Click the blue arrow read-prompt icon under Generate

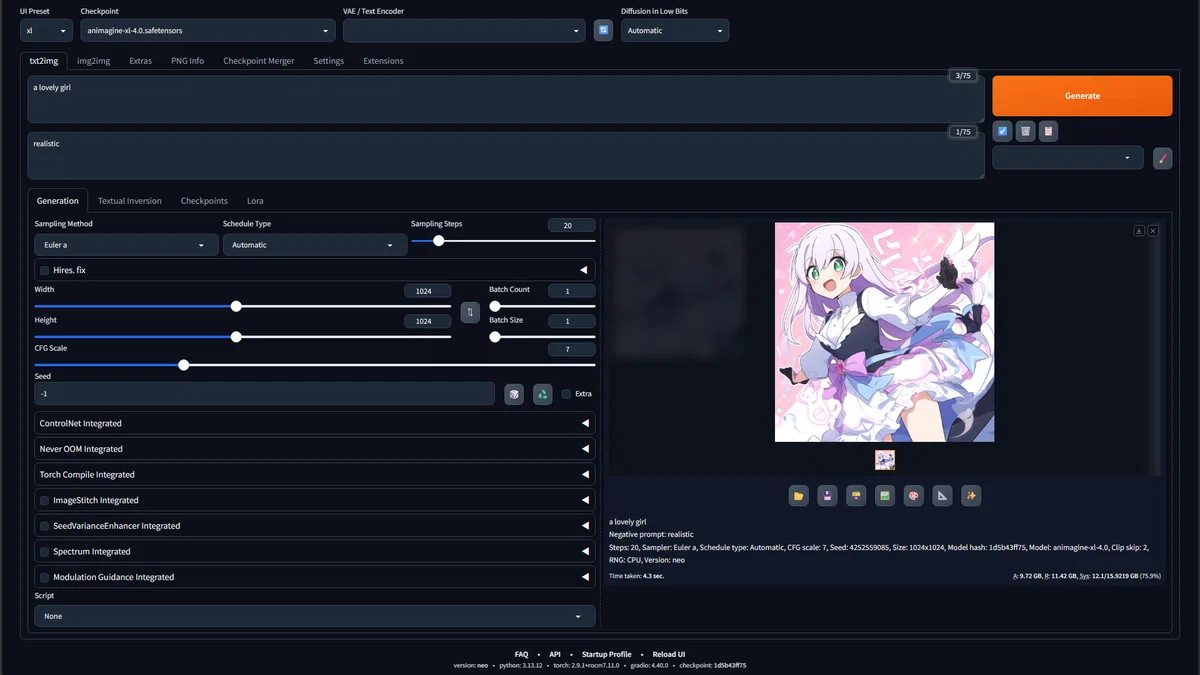pos(1003,131)
